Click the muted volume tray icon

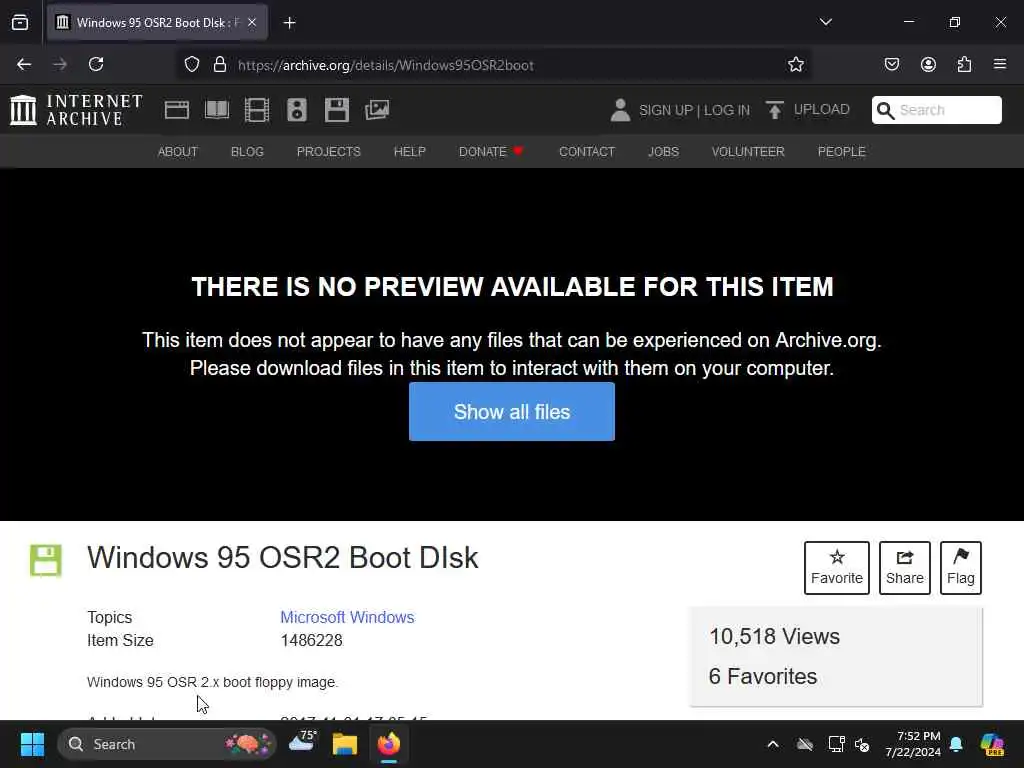(862, 744)
